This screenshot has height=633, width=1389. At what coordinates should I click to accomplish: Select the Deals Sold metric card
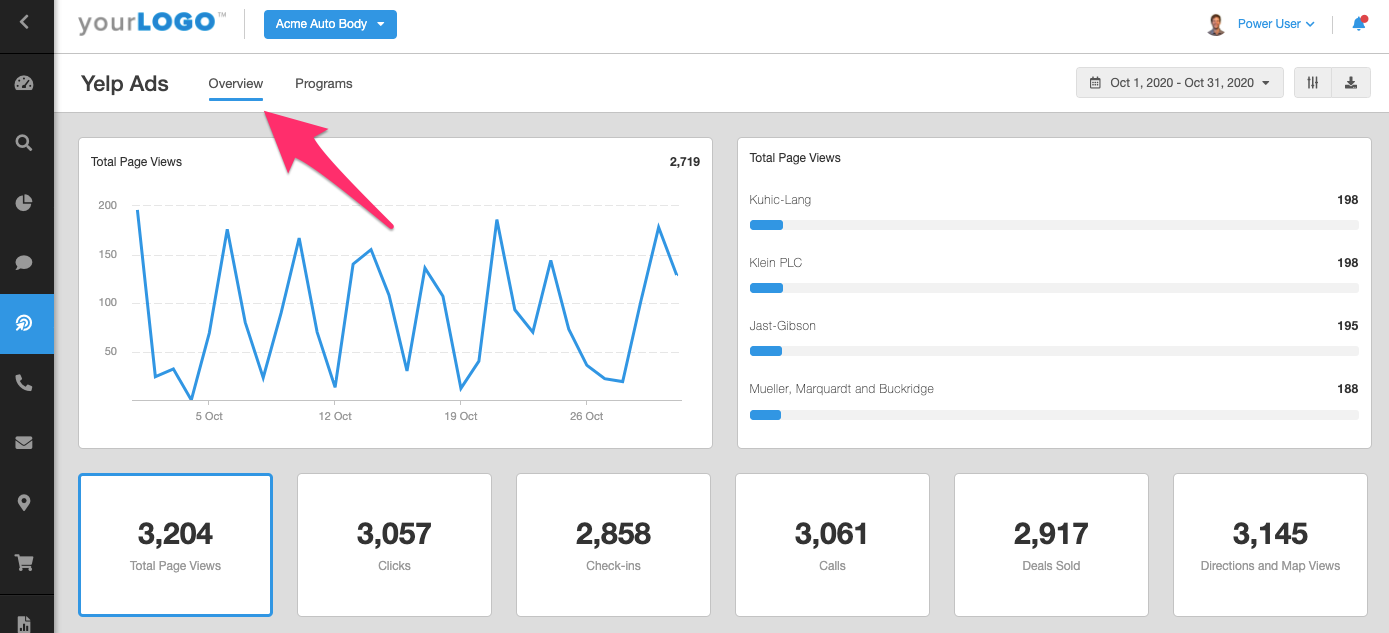tap(1051, 545)
